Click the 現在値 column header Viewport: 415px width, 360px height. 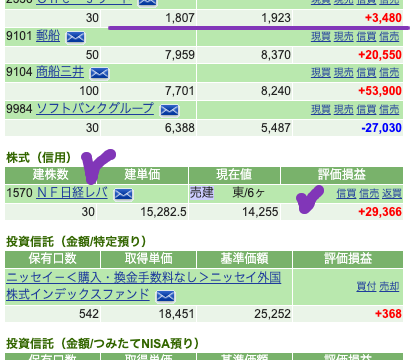click(234, 175)
